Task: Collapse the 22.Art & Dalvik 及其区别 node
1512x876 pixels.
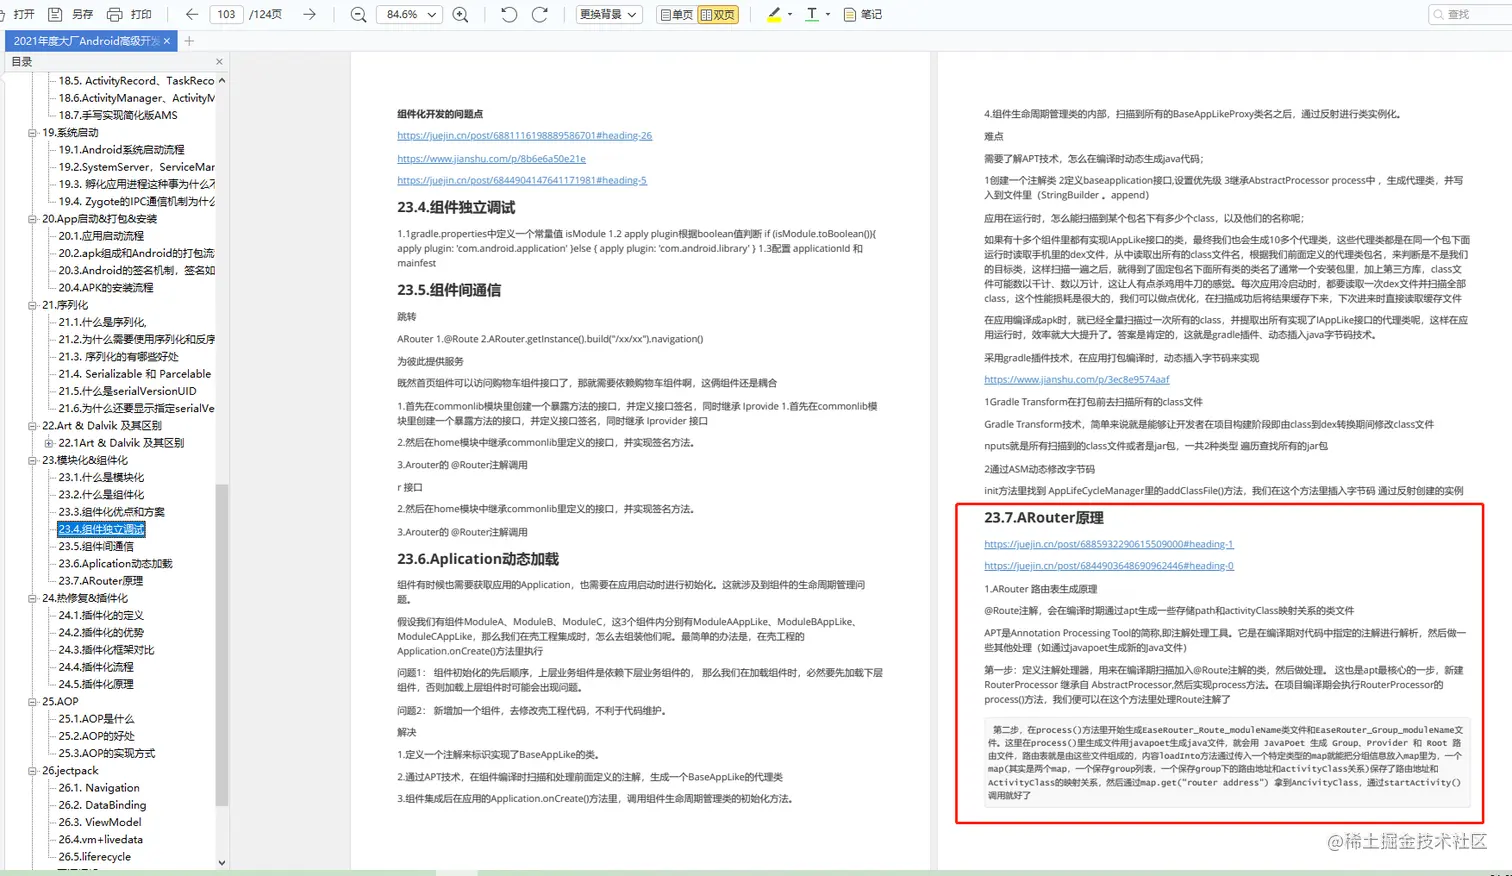Action: [x=33, y=426]
